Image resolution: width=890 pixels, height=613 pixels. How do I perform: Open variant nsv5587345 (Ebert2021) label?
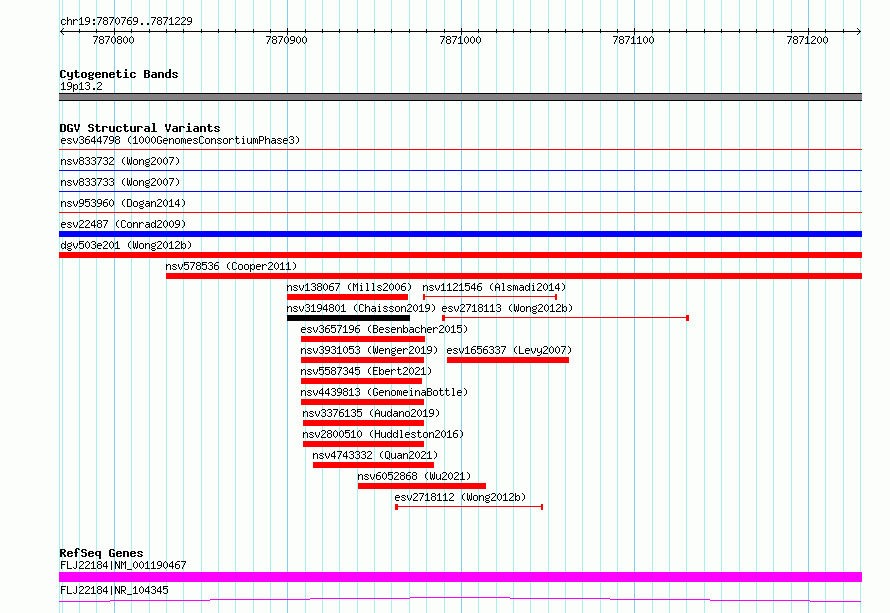tap(366, 371)
